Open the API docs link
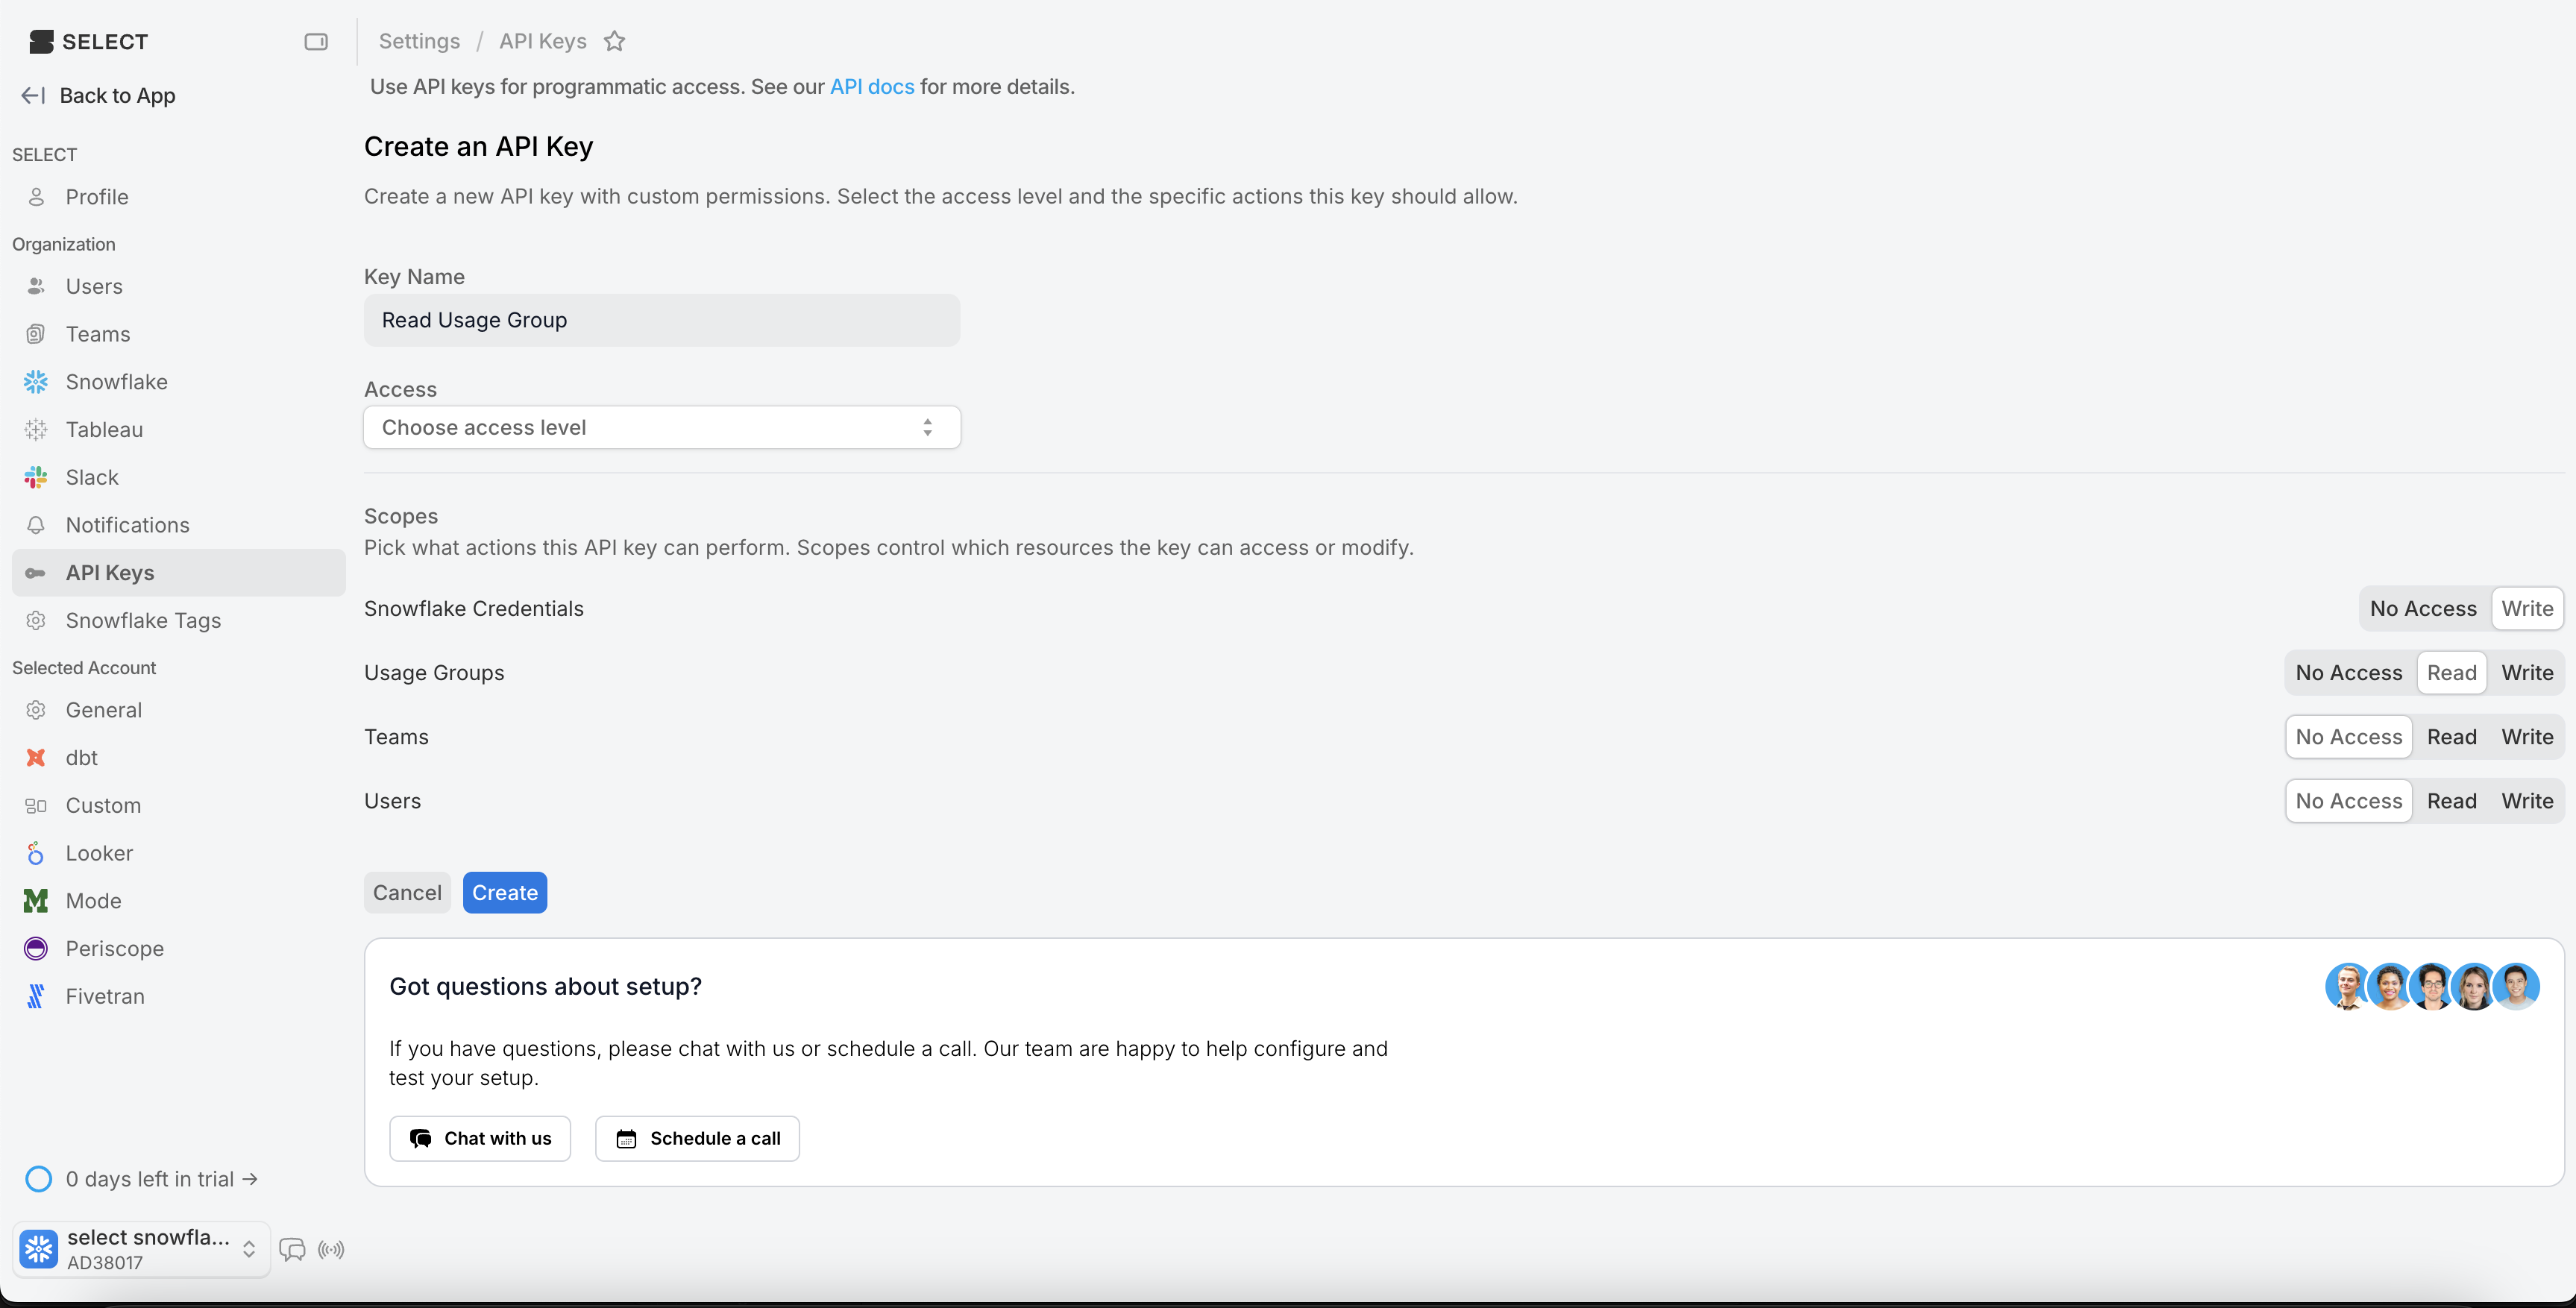This screenshot has width=2576, height=1308. [x=871, y=86]
